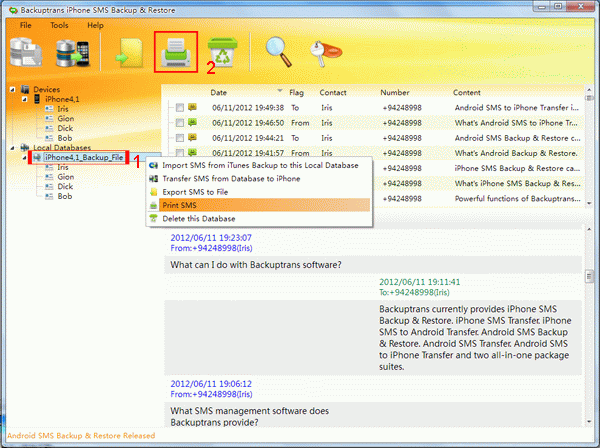Select the checkbox for the 19:44:21 message
The image size is (600, 448).
pyautogui.click(x=180, y=137)
